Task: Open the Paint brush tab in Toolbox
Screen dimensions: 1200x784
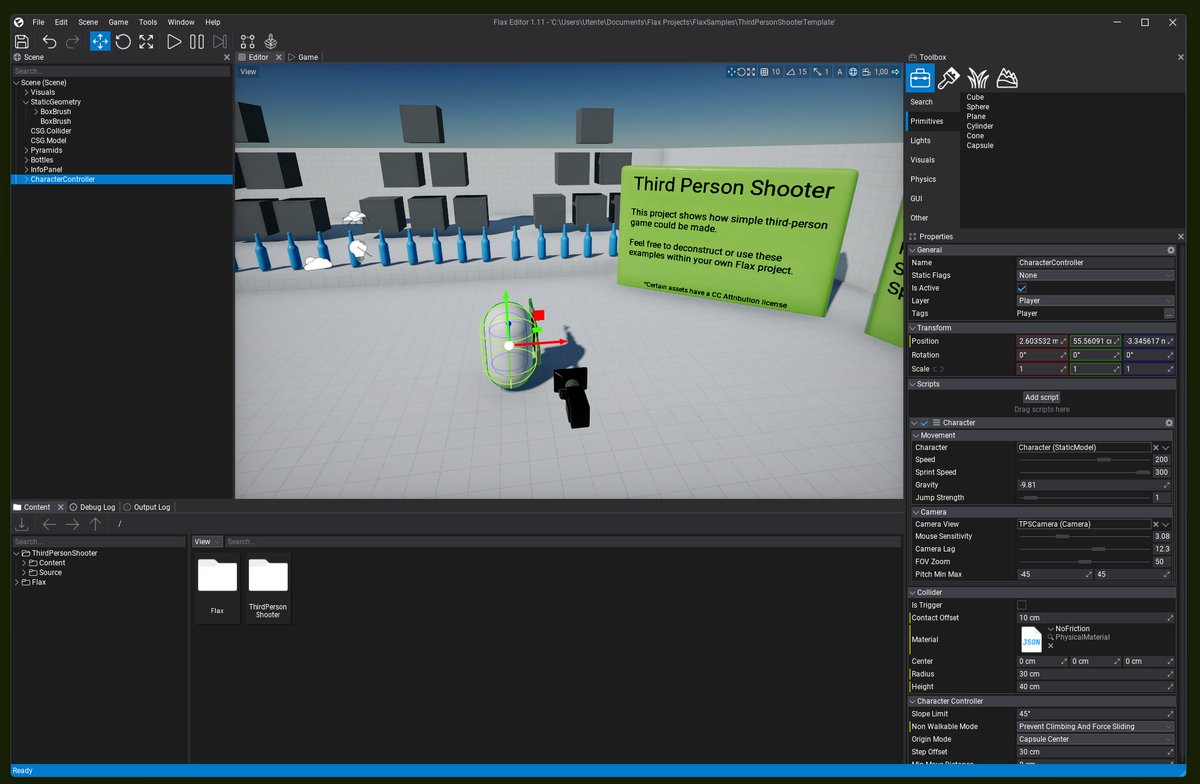Action: 949,78
